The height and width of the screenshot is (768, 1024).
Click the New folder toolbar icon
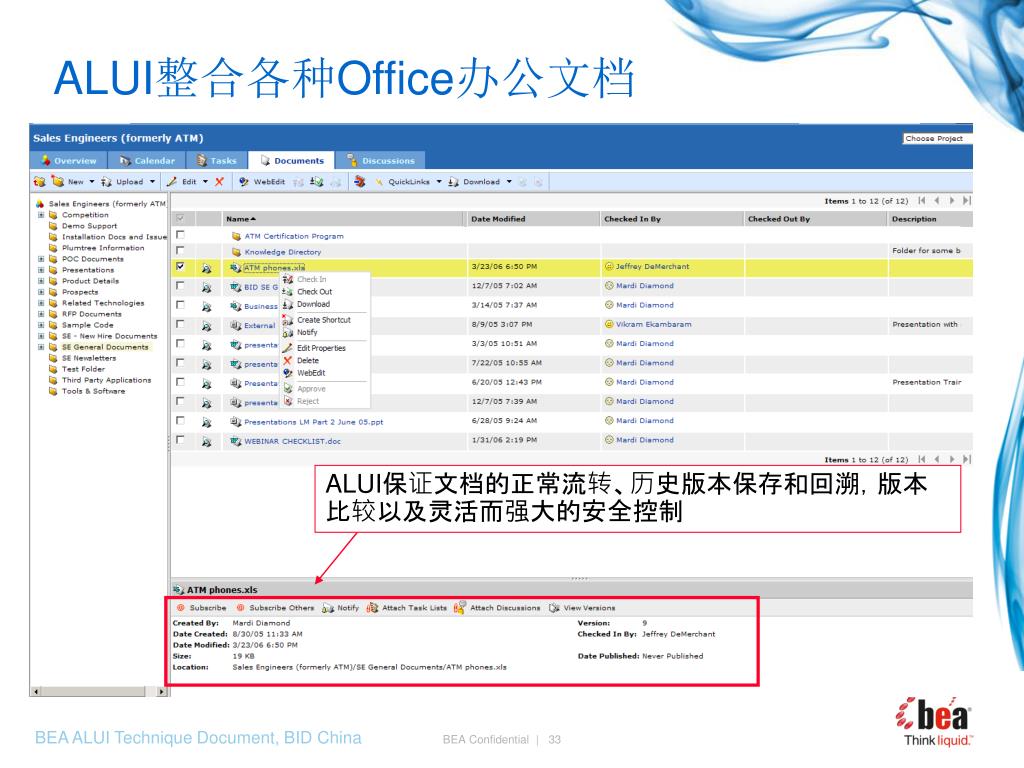coord(58,182)
